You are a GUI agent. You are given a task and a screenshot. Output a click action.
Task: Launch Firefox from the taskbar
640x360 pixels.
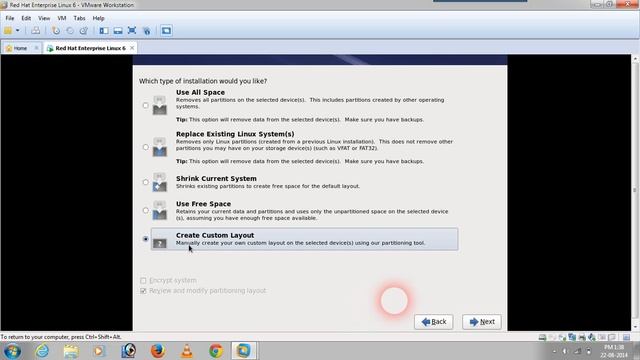click(158, 351)
